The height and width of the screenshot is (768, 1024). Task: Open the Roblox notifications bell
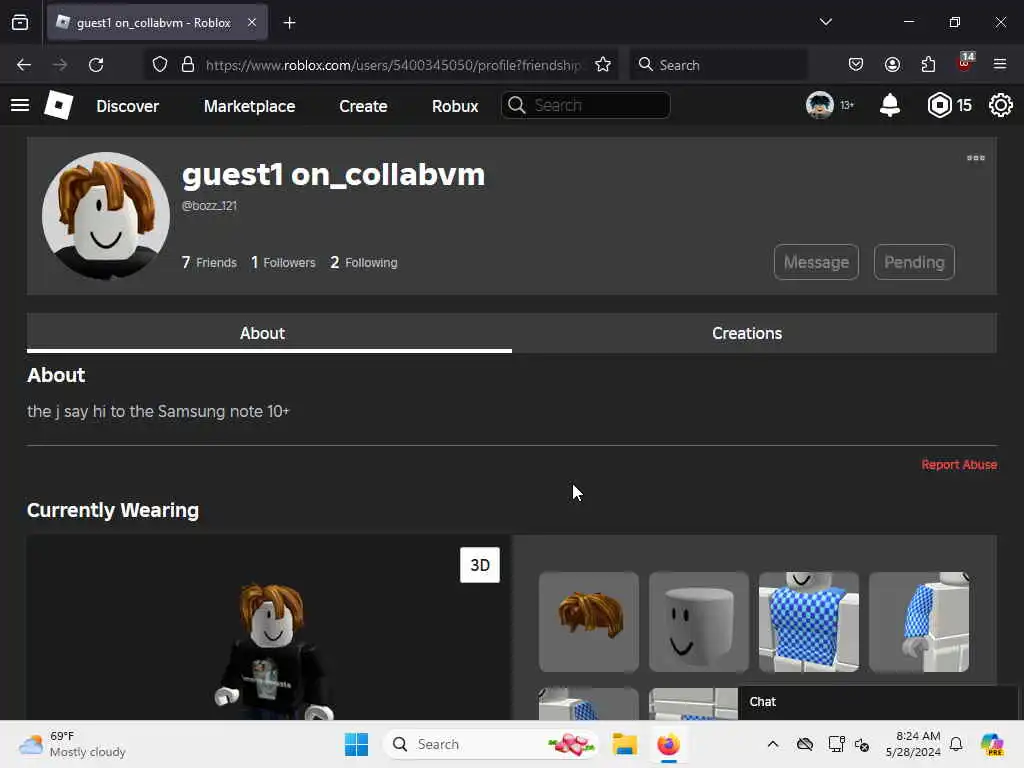pos(889,105)
